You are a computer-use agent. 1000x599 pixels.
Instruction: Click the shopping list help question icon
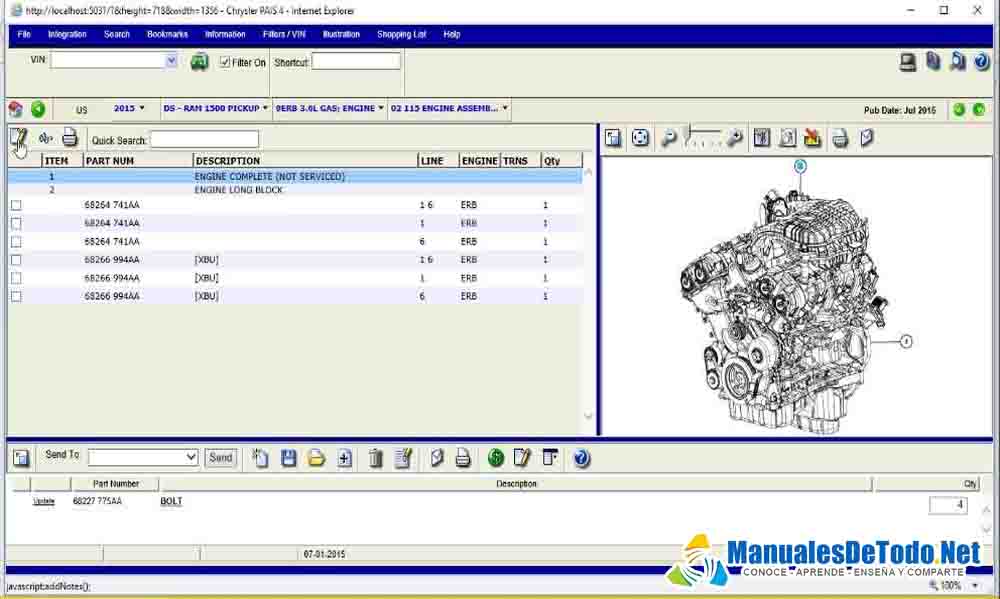click(582, 458)
